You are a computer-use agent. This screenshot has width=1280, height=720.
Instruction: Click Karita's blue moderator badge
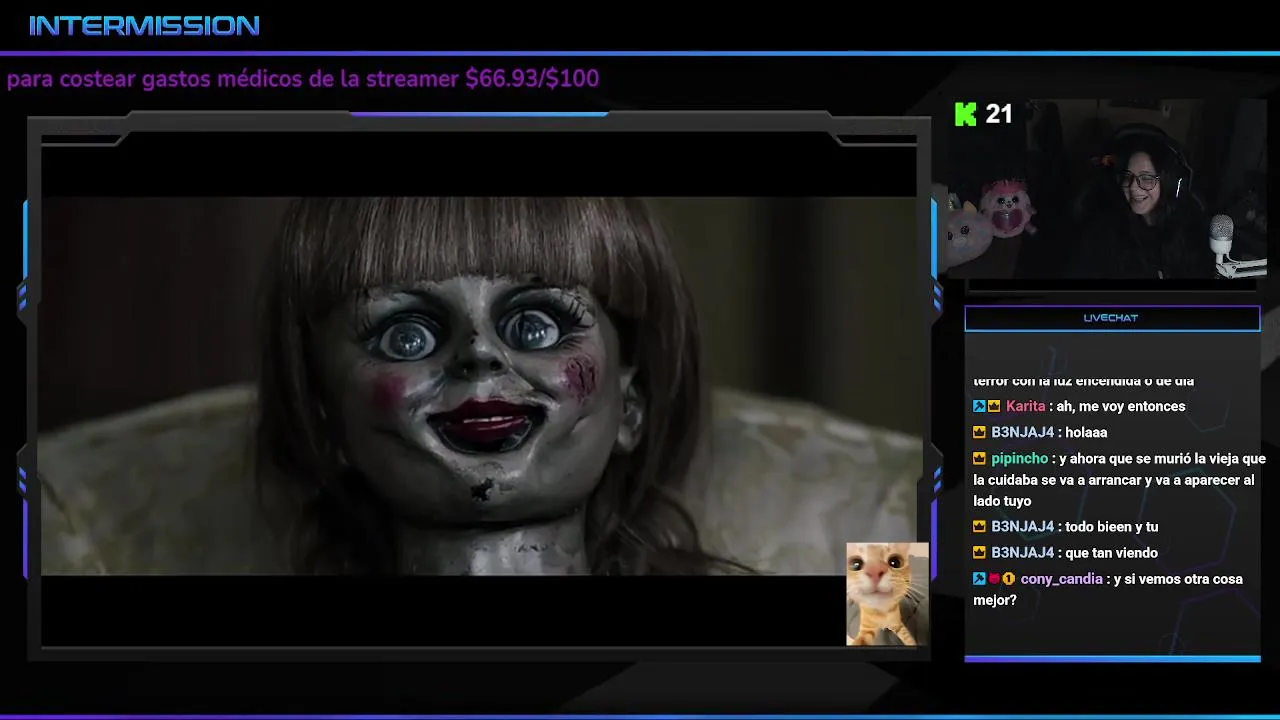point(979,406)
